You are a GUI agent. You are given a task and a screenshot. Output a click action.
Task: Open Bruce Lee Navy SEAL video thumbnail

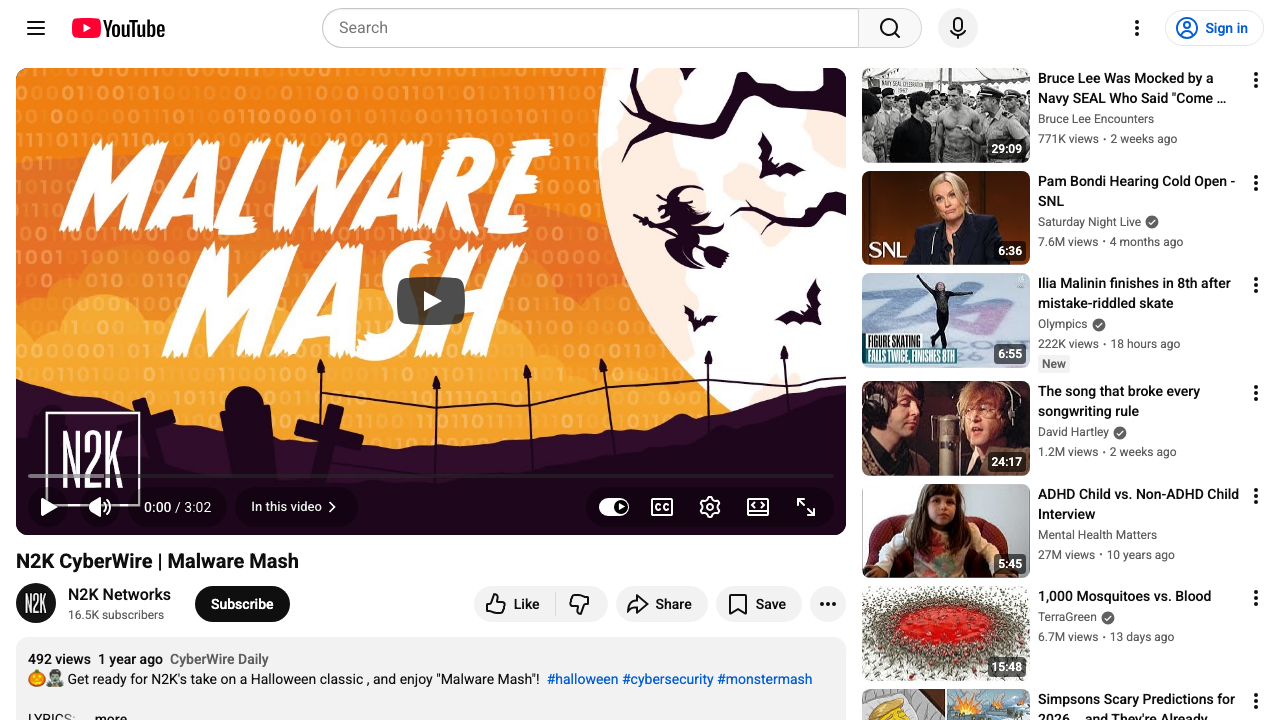tap(946, 115)
